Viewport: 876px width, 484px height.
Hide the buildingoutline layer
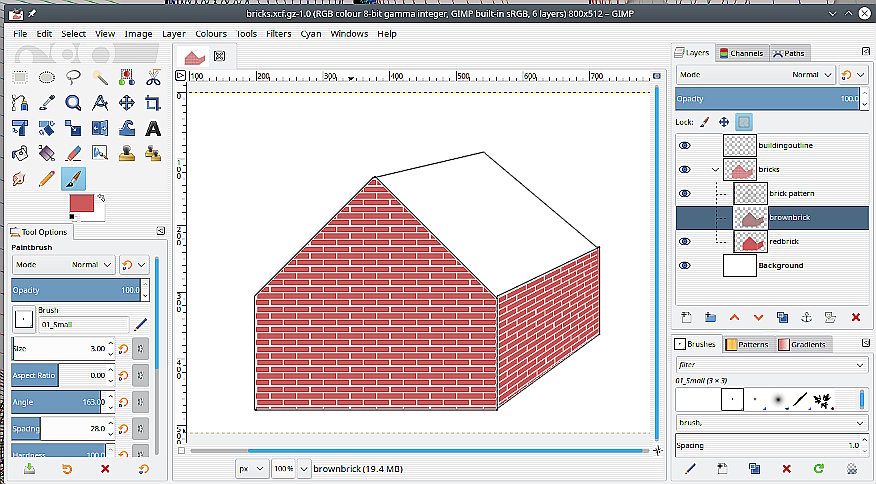pos(685,146)
